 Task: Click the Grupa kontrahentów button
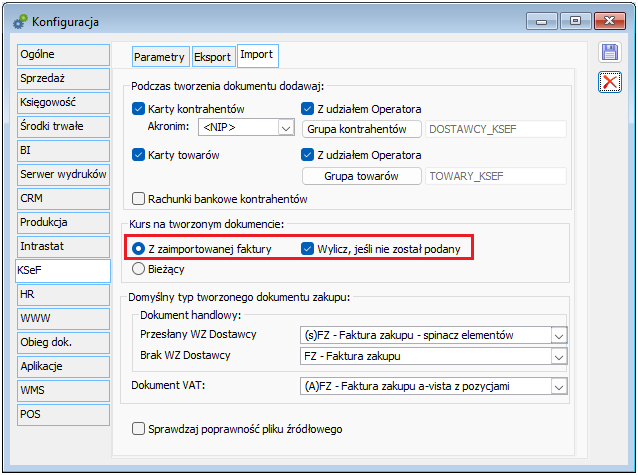pyautogui.click(x=357, y=129)
